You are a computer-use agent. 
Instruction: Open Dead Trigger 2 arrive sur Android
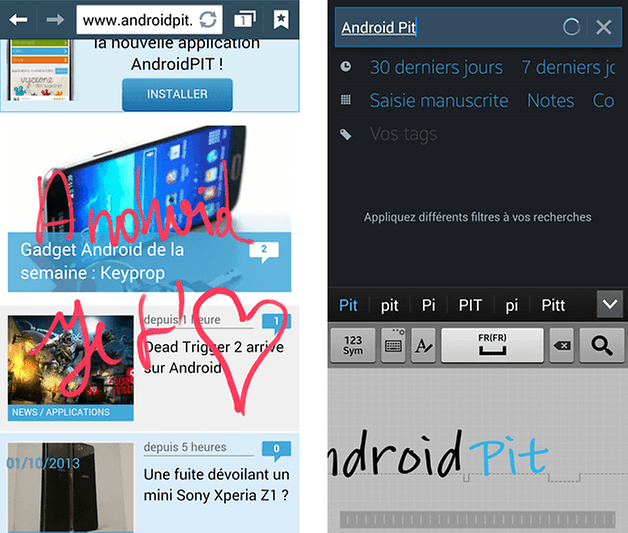point(213,357)
